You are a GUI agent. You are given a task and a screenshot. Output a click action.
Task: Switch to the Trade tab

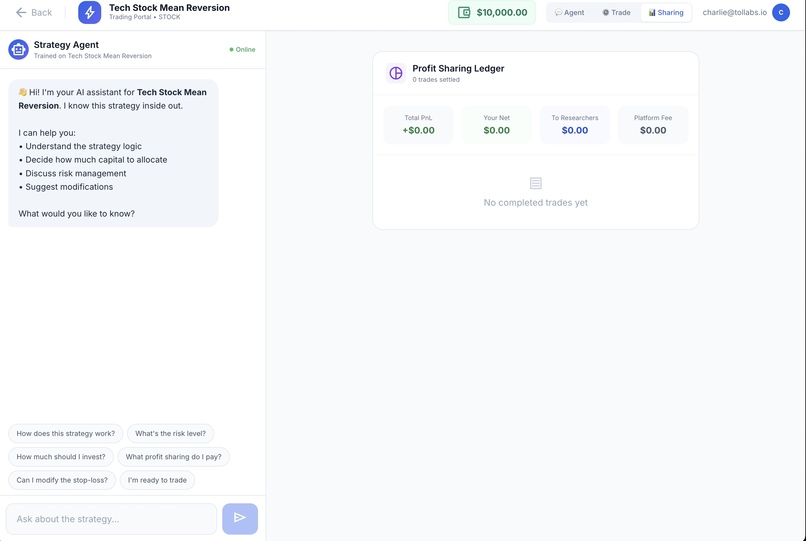point(616,12)
